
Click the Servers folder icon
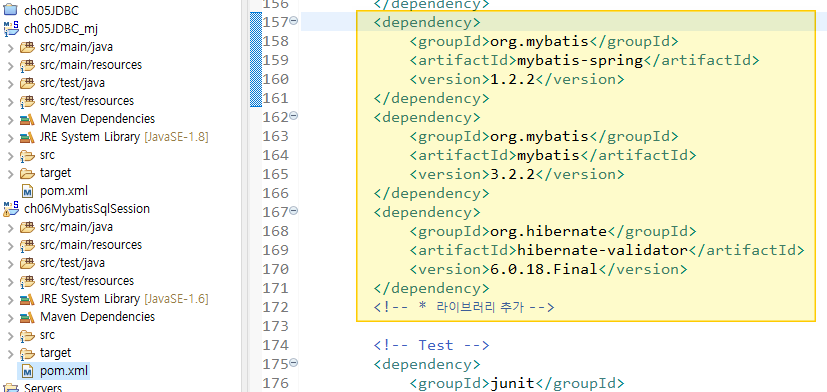pyautogui.click(x=10, y=388)
